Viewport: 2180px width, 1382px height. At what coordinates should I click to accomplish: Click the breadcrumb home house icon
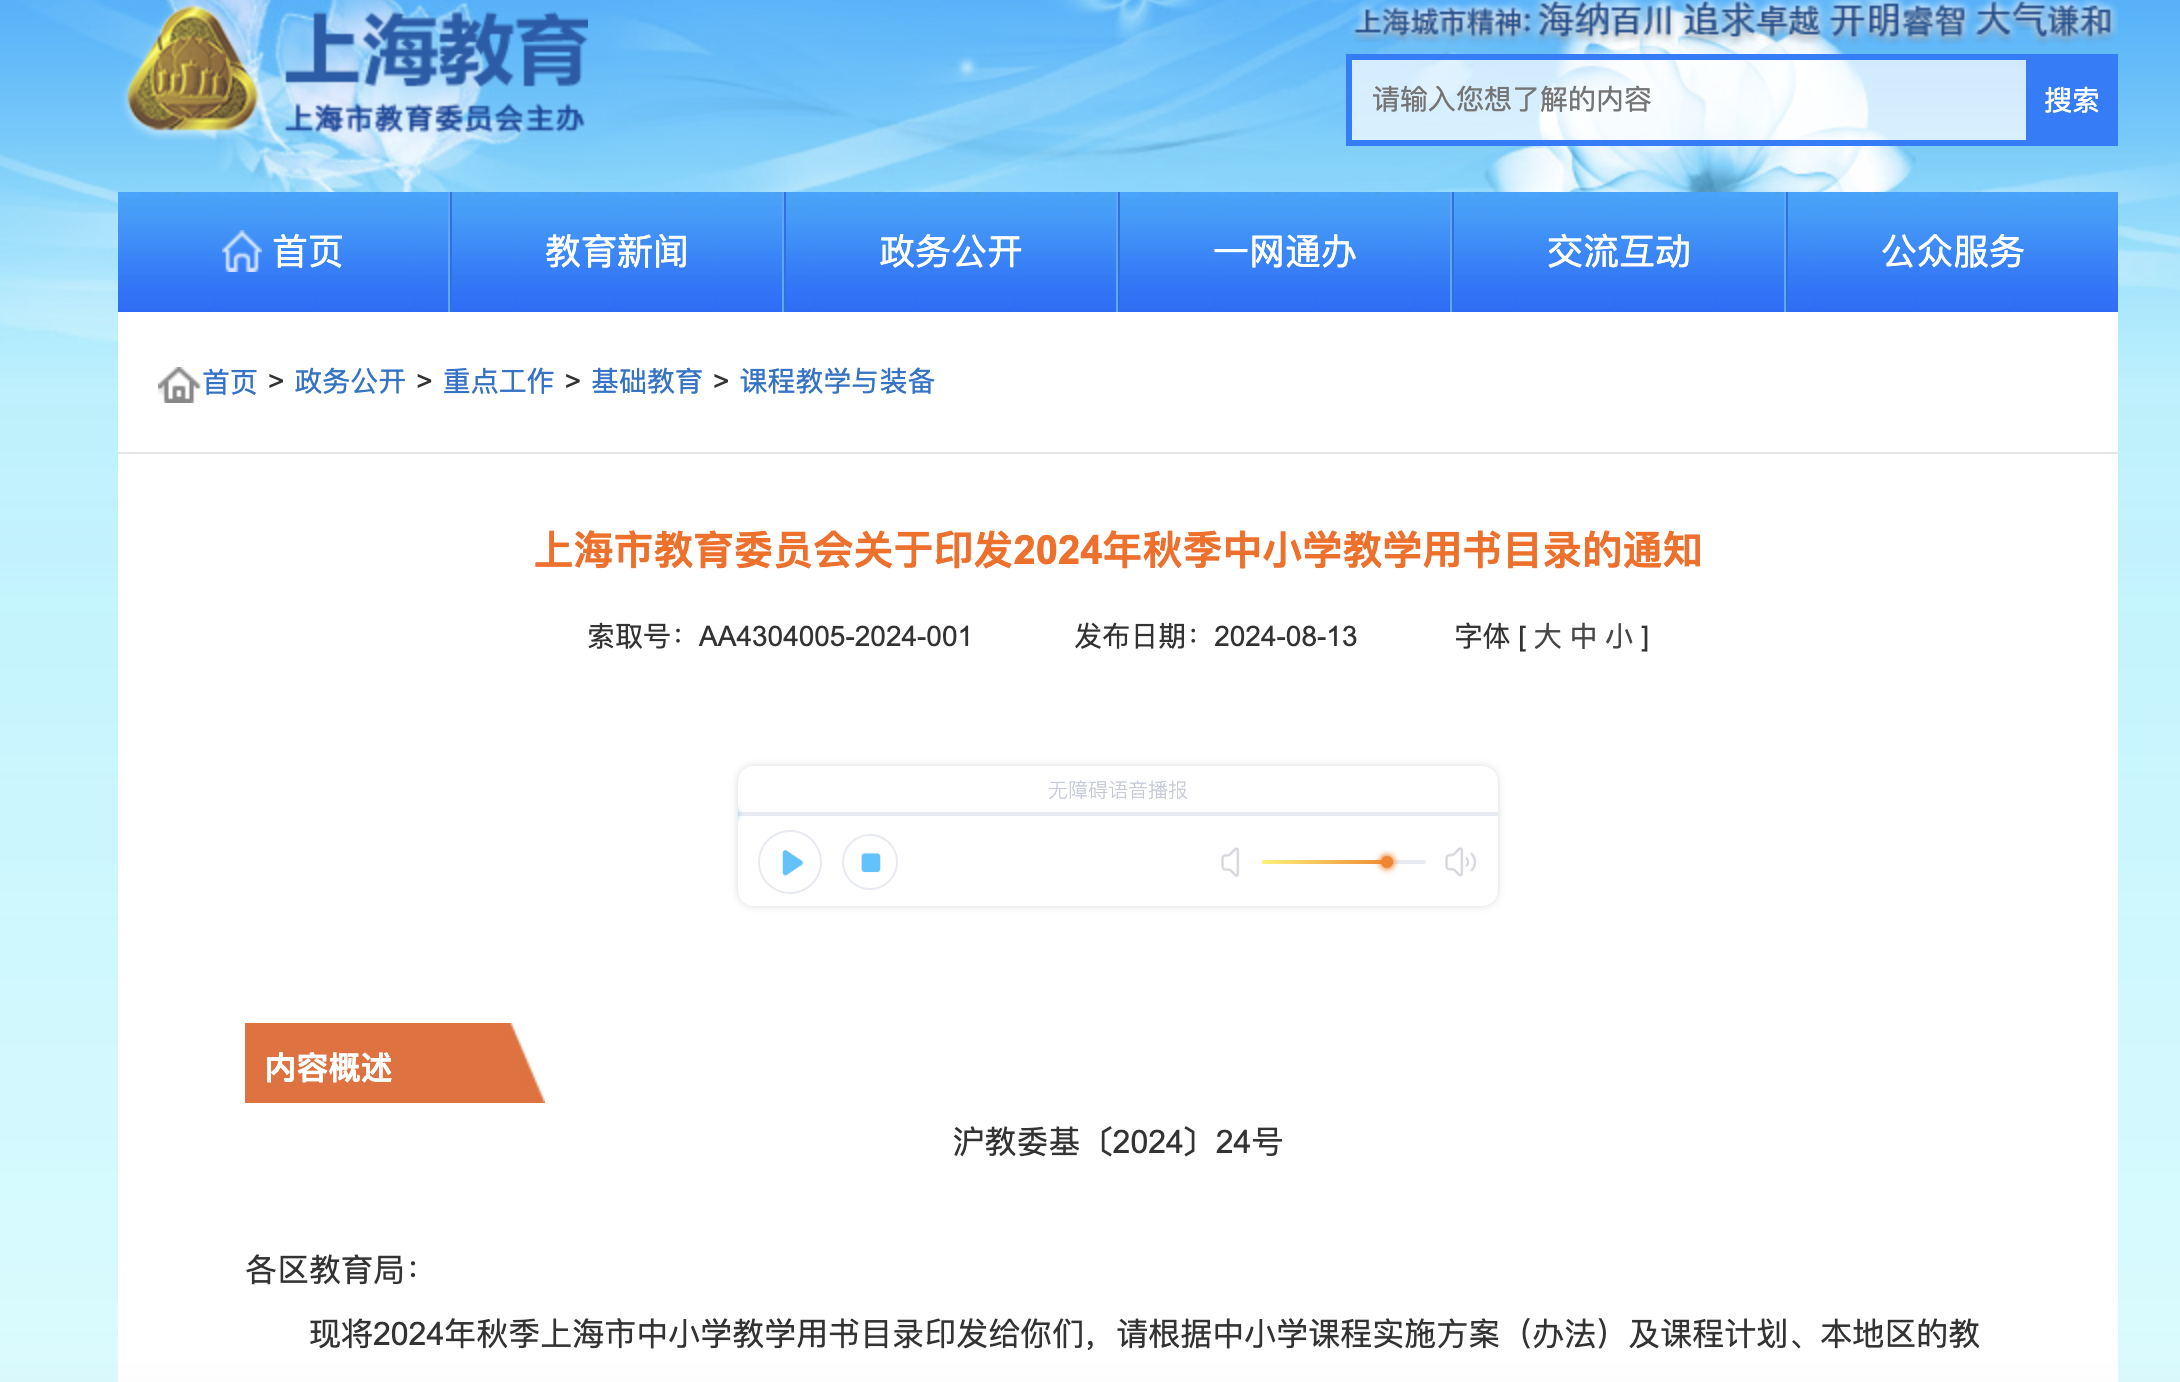coord(178,384)
